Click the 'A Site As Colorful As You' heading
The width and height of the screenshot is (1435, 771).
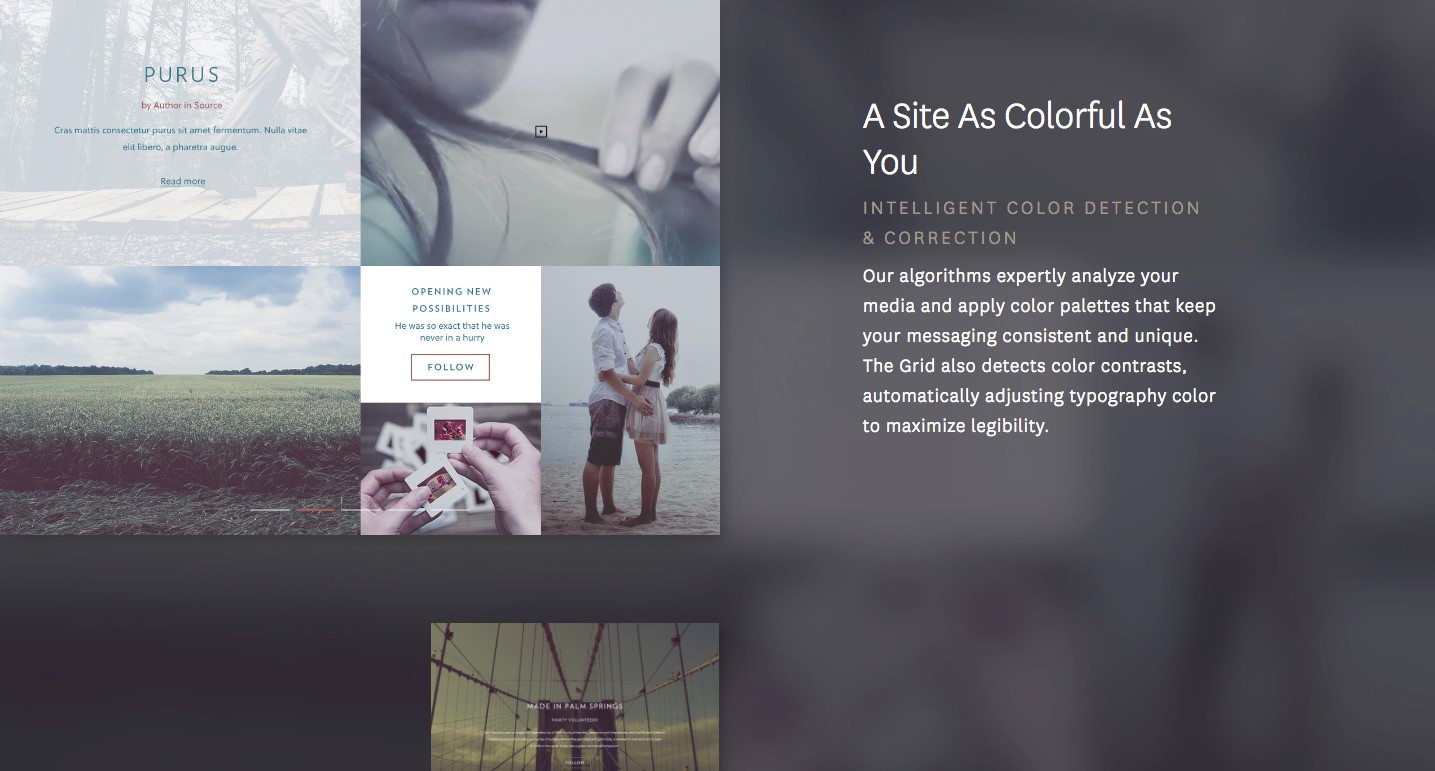pyautogui.click(x=1017, y=139)
